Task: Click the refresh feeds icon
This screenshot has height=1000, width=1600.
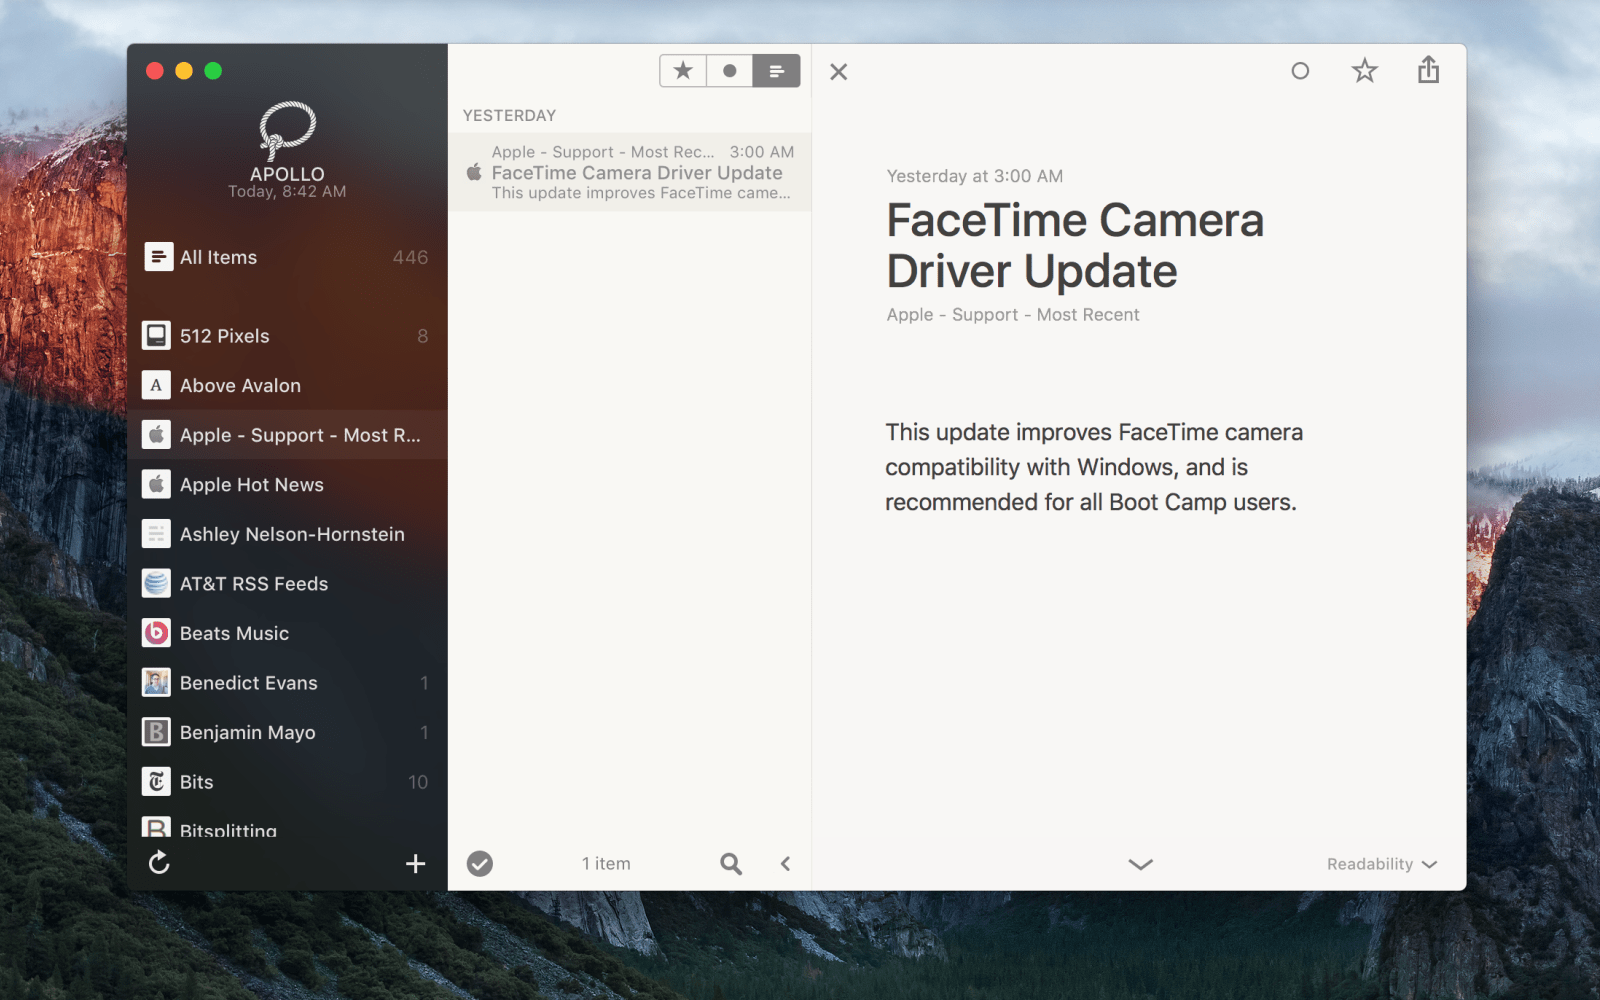Action: pos(159,863)
